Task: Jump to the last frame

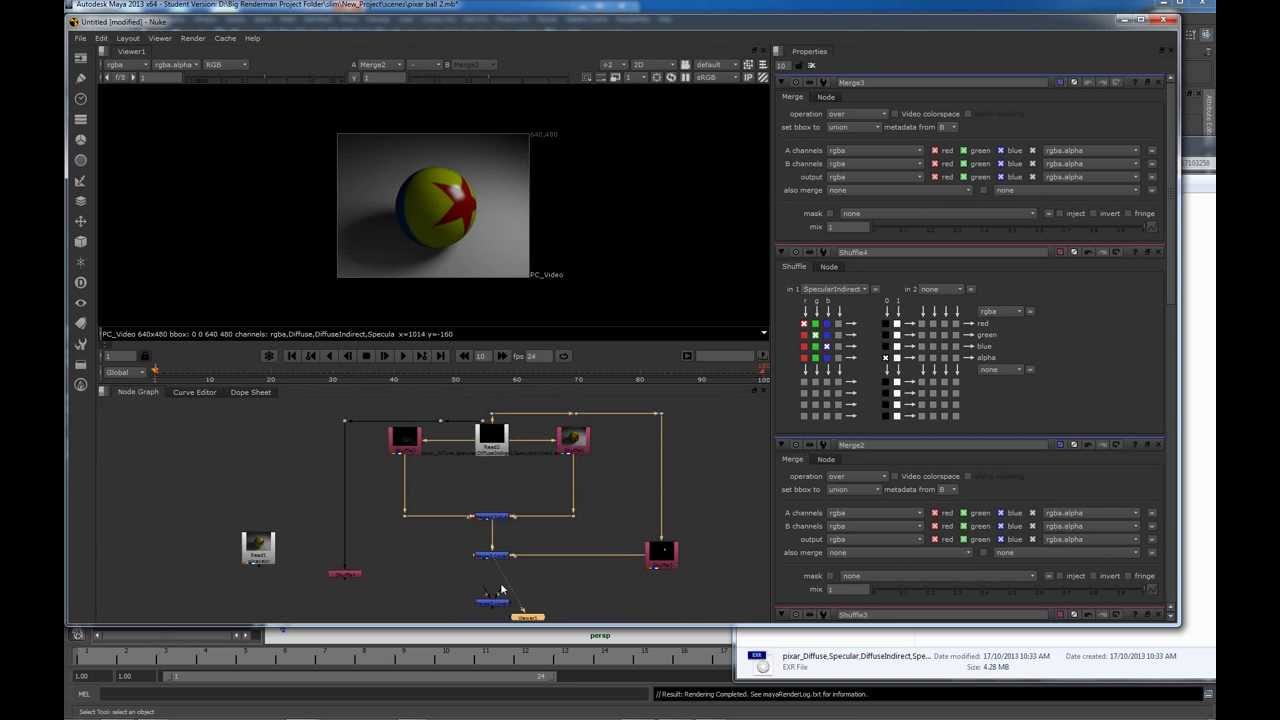Action: (x=440, y=356)
